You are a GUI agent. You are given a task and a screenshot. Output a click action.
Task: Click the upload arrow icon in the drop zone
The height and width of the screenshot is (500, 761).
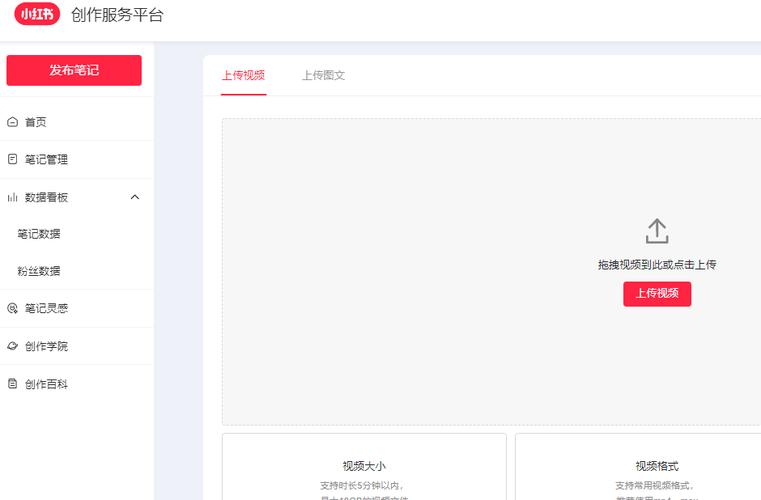click(656, 231)
